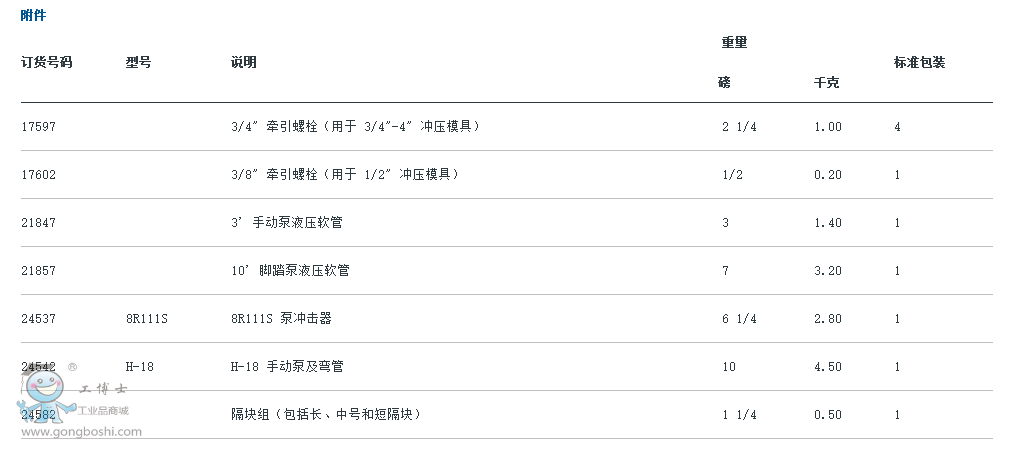
Task: Click the 订货号码 column header
Action: [46, 62]
